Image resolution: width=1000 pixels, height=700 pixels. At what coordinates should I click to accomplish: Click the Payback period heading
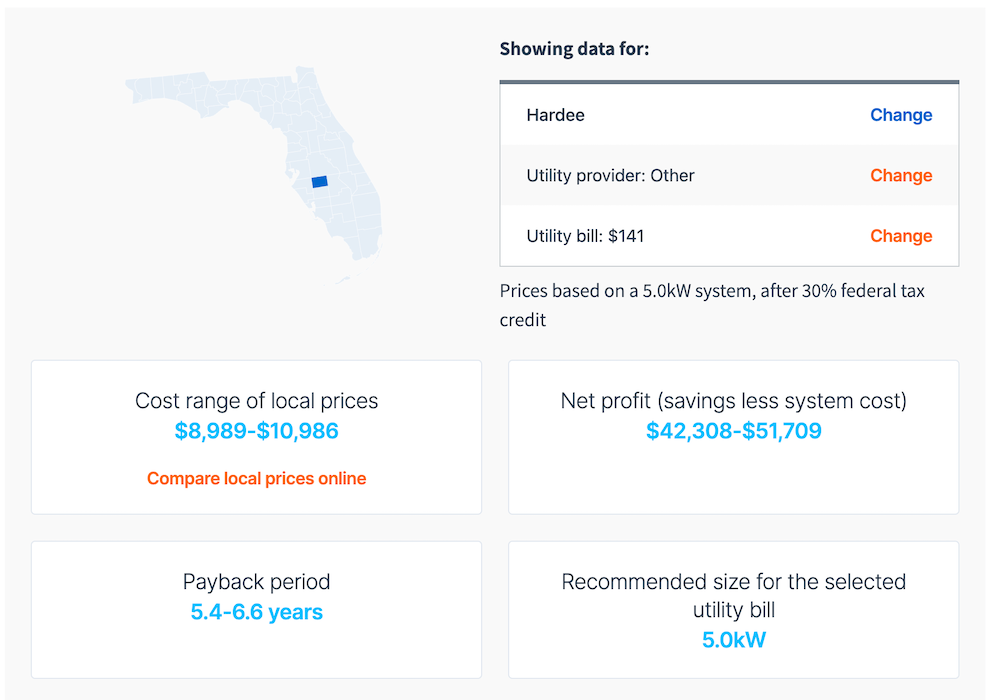tap(256, 581)
